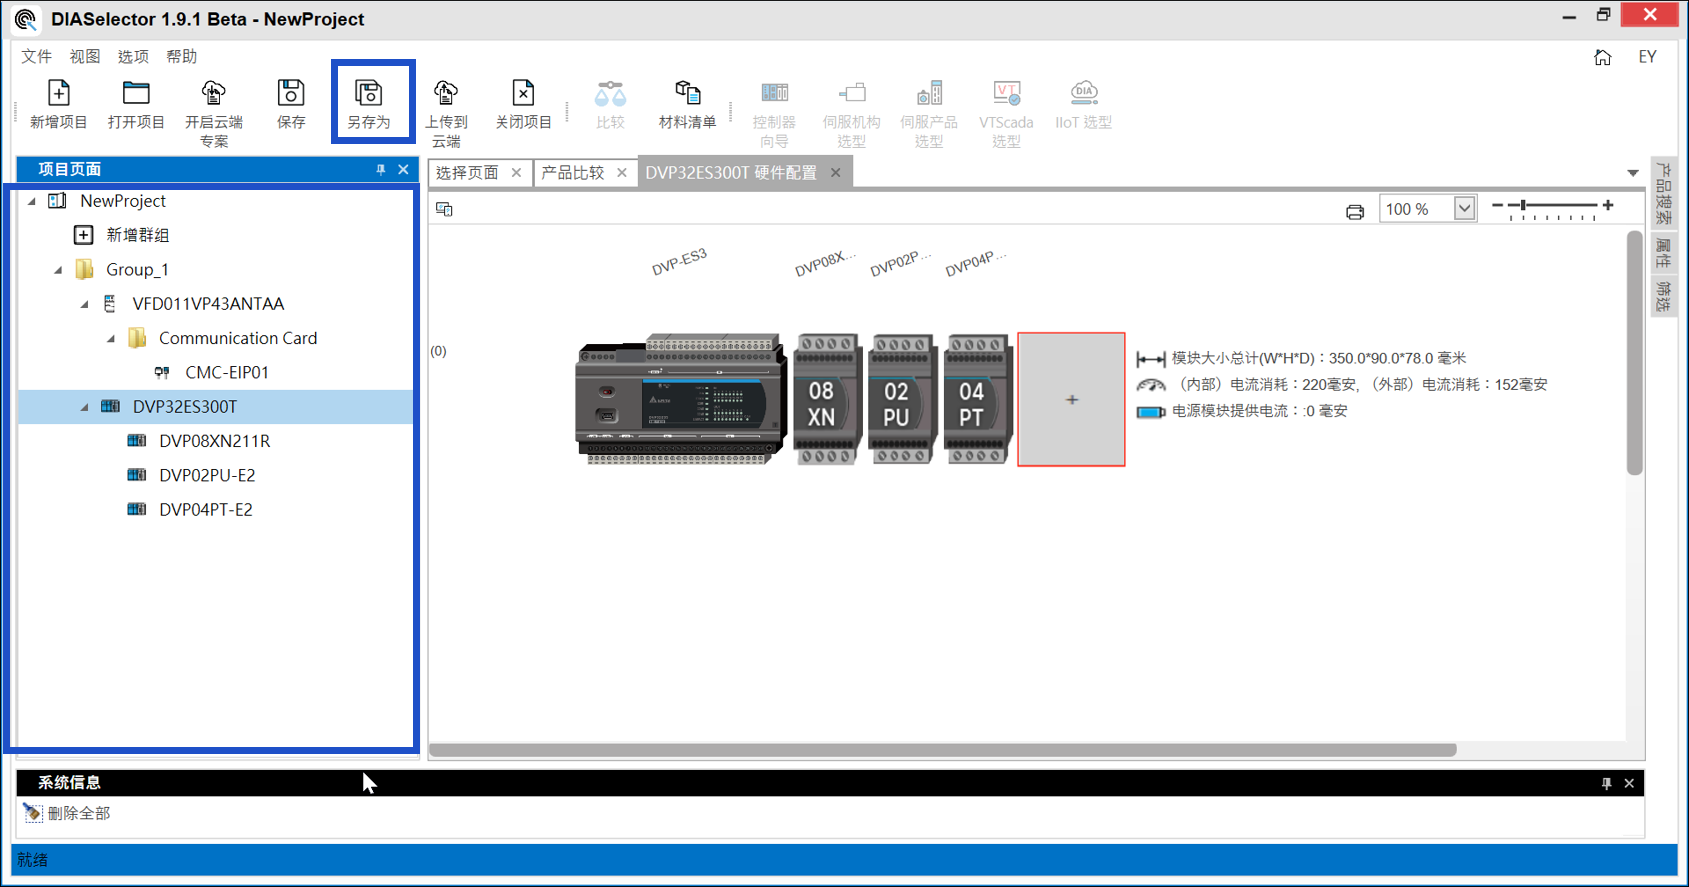Open the 100 % zoom dropdown
This screenshot has width=1689, height=887.
[1464, 209]
